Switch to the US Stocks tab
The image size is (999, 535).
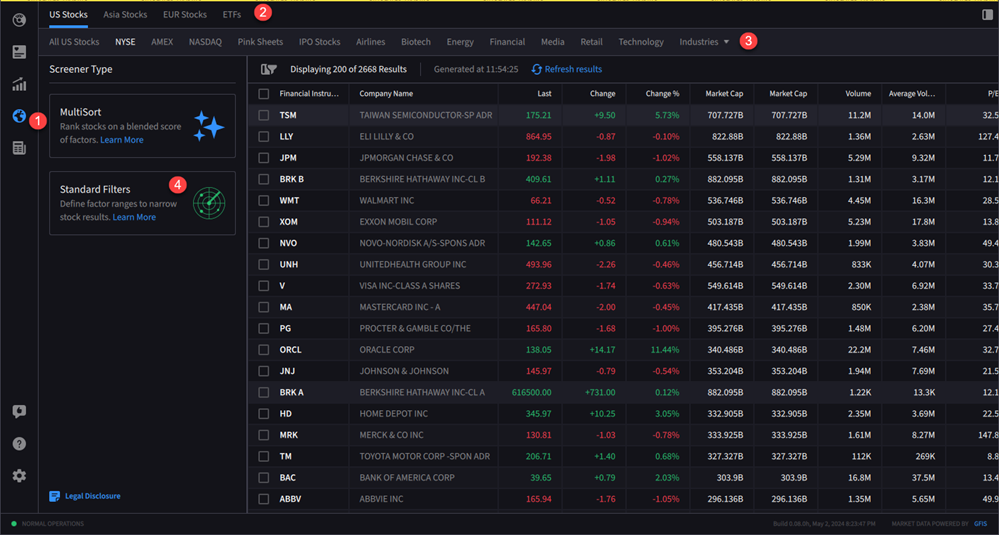click(68, 15)
